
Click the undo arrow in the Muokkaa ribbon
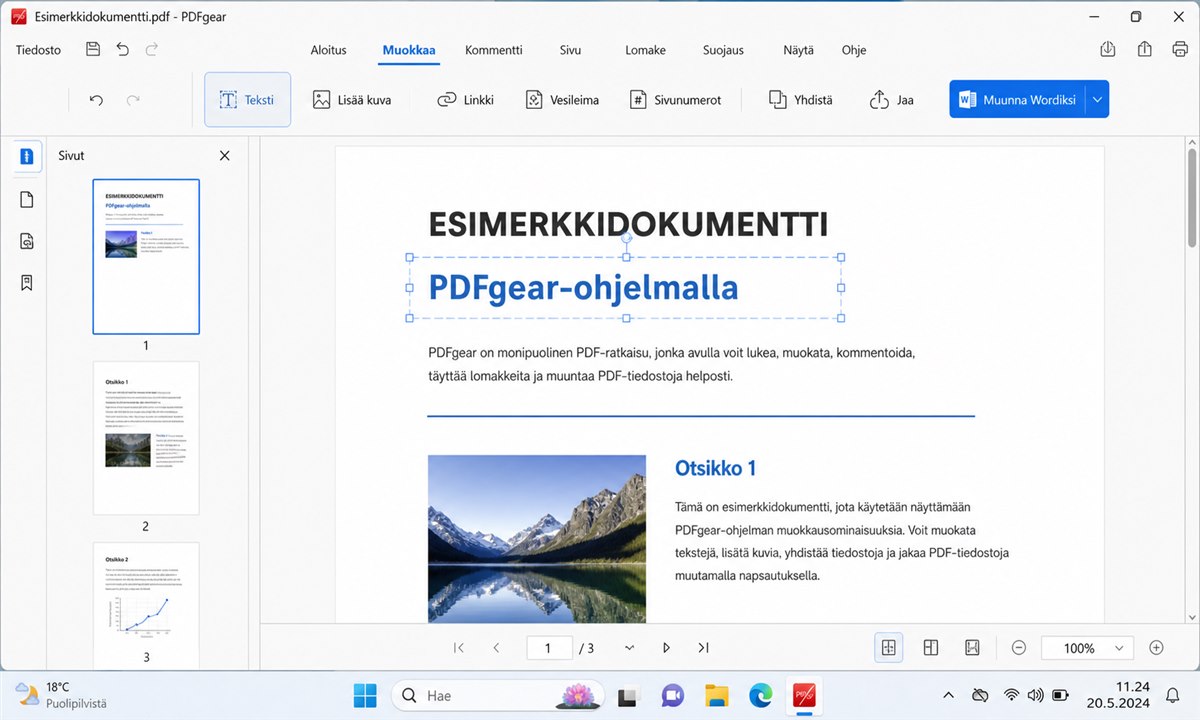point(96,100)
